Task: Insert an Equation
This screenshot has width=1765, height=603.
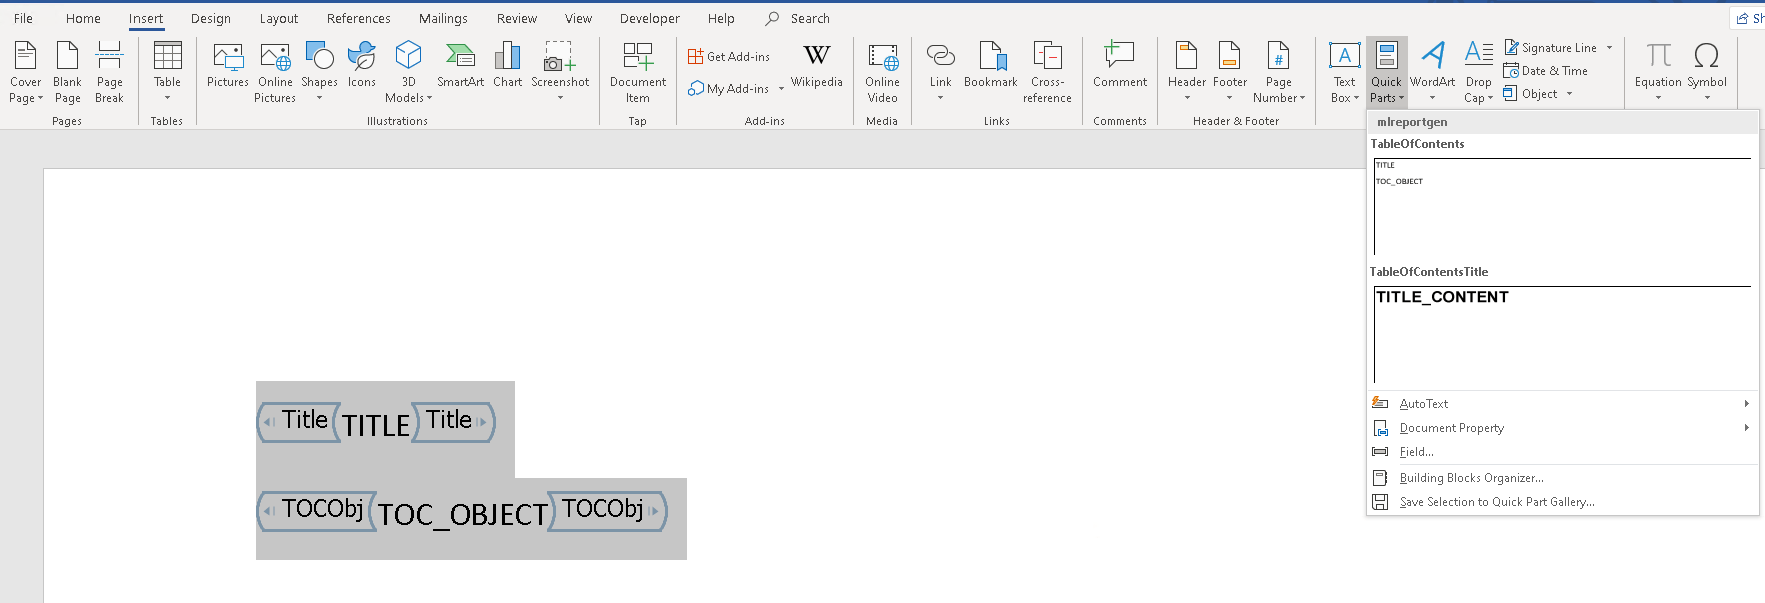Action: pyautogui.click(x=1658, y=70)
